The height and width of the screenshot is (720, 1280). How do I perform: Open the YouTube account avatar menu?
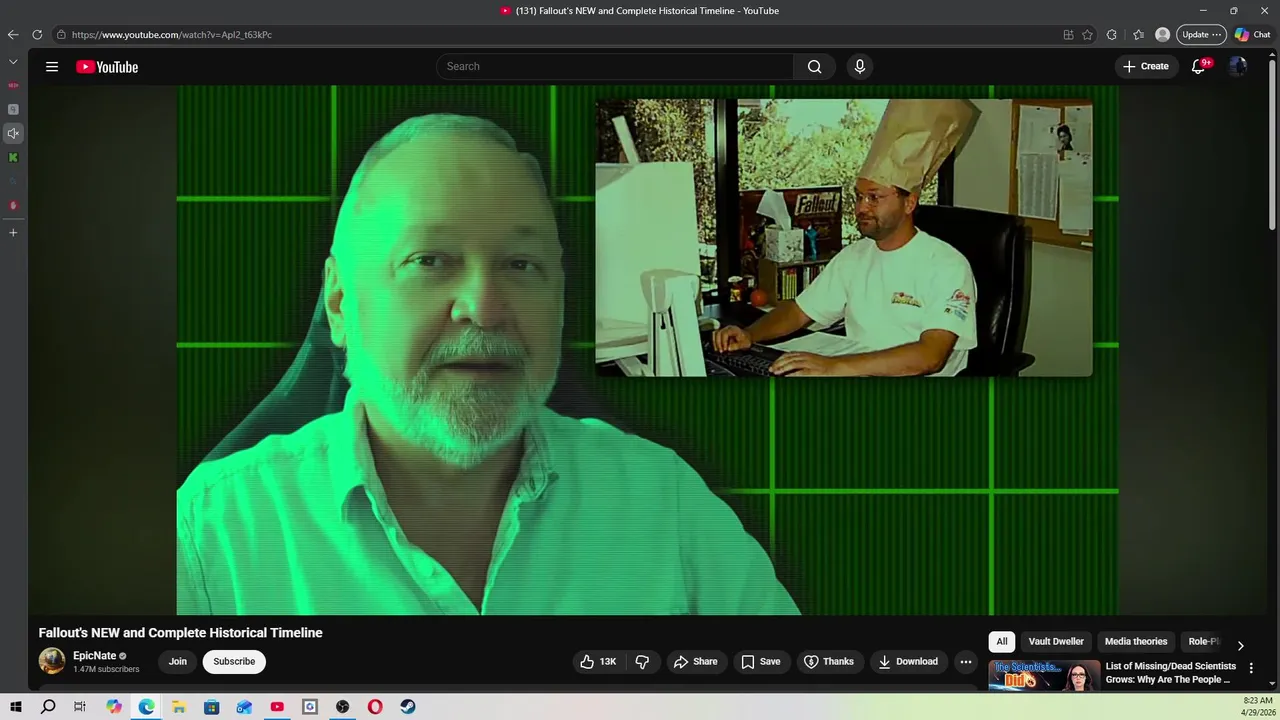1238,67
